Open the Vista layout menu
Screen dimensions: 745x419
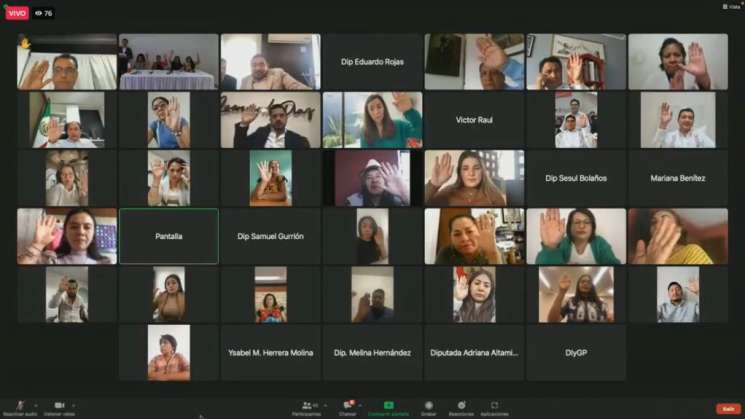(x=731, y=6)
